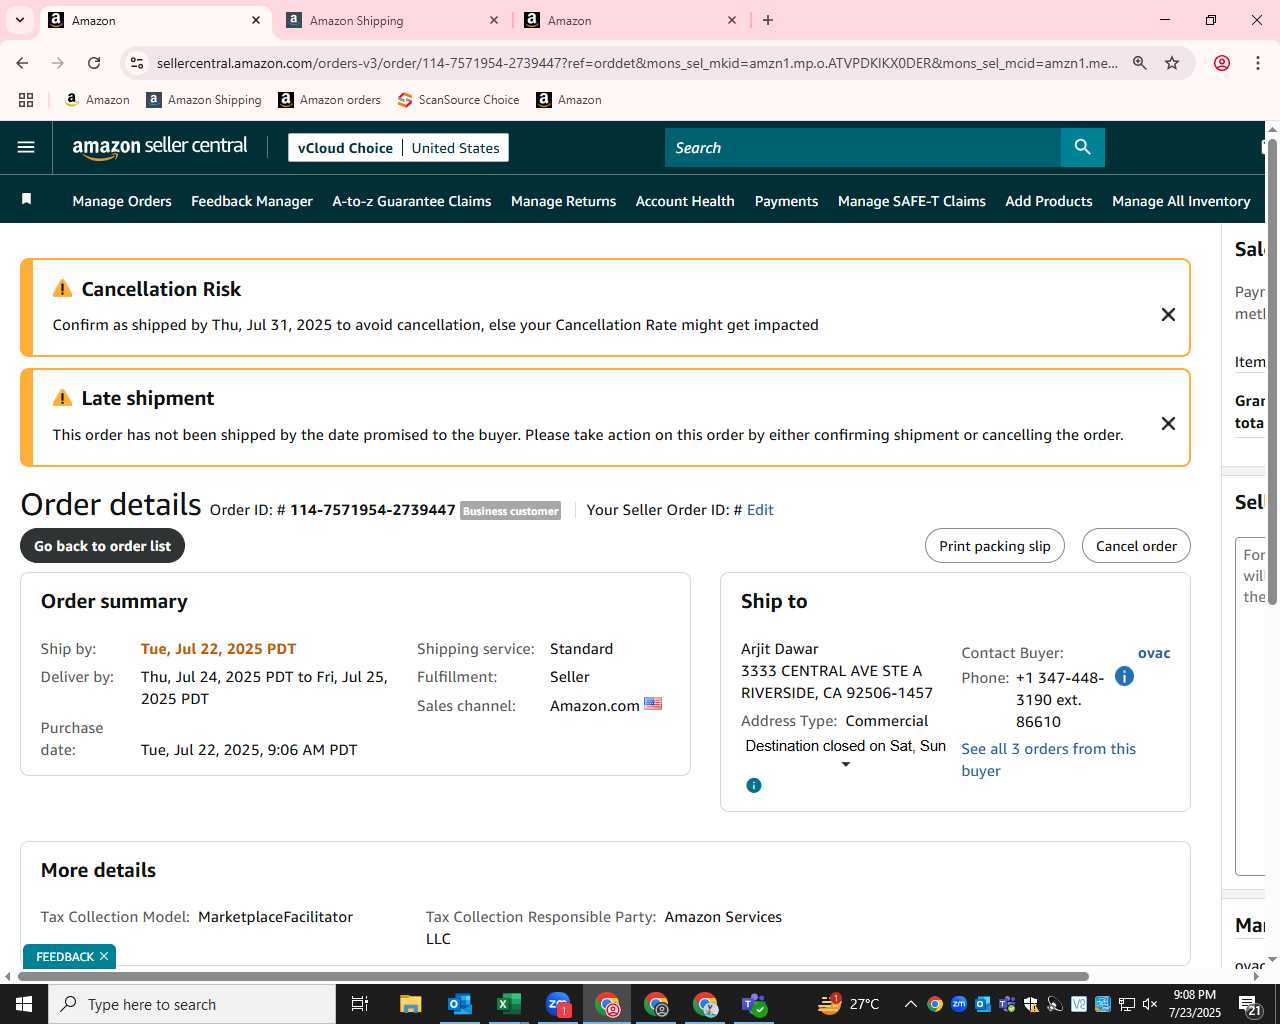Open File Explorer from the taskbar
This screenshot has height=1024, width=1280.
[x=410, y=1004]
